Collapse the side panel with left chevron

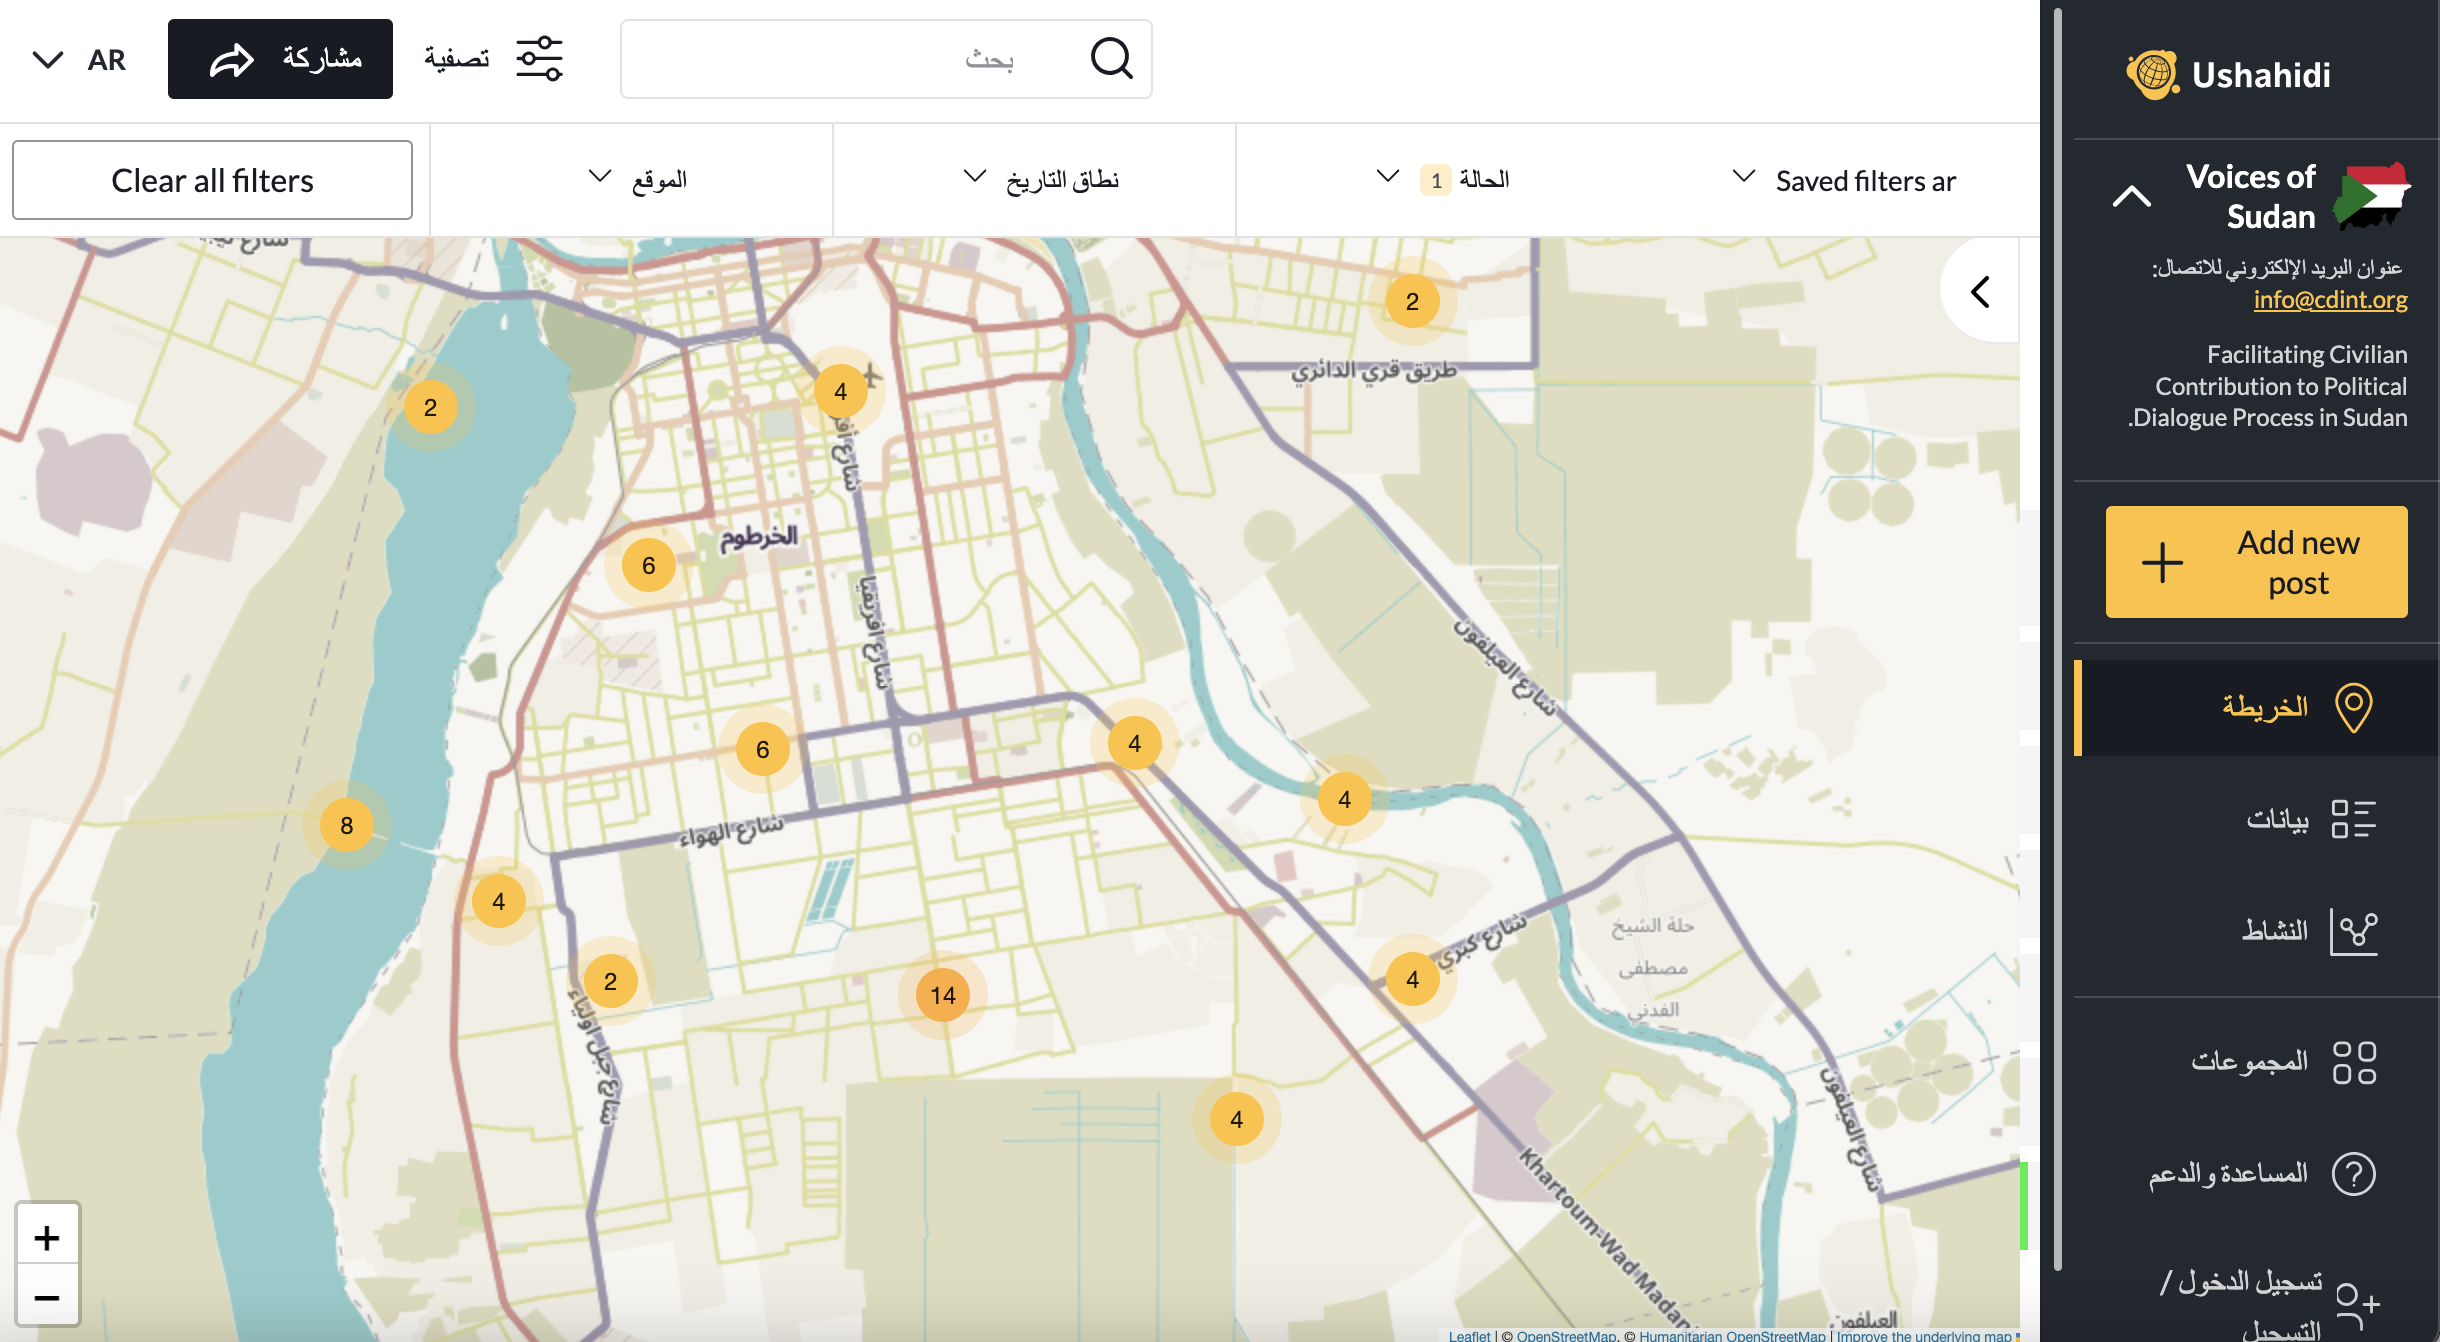tap(1980, 292)
